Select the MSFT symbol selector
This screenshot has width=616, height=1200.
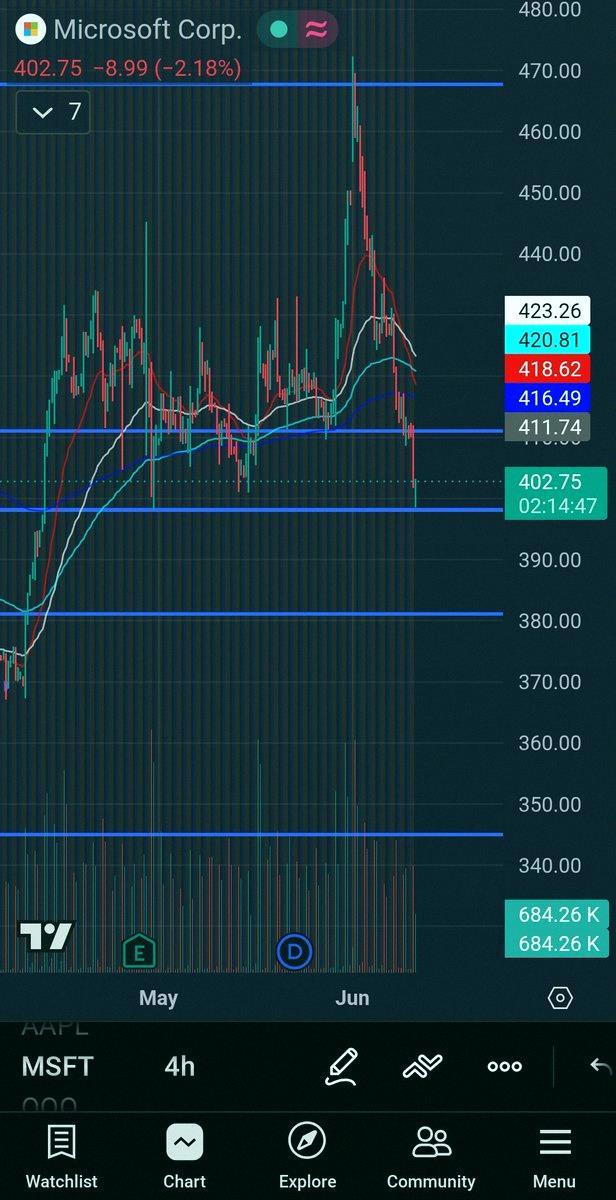tap(57, 1066)
